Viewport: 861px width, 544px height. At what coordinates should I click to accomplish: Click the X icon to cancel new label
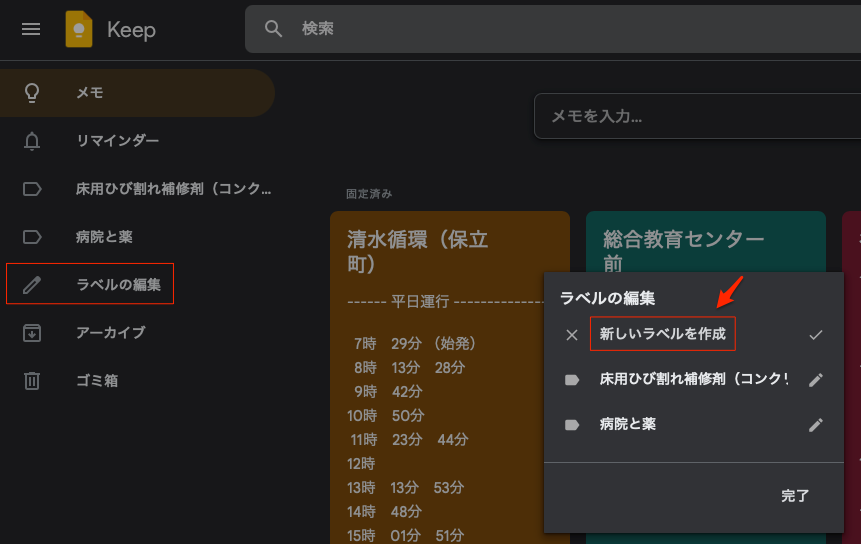pyautogui.click(x=572, y=335)
